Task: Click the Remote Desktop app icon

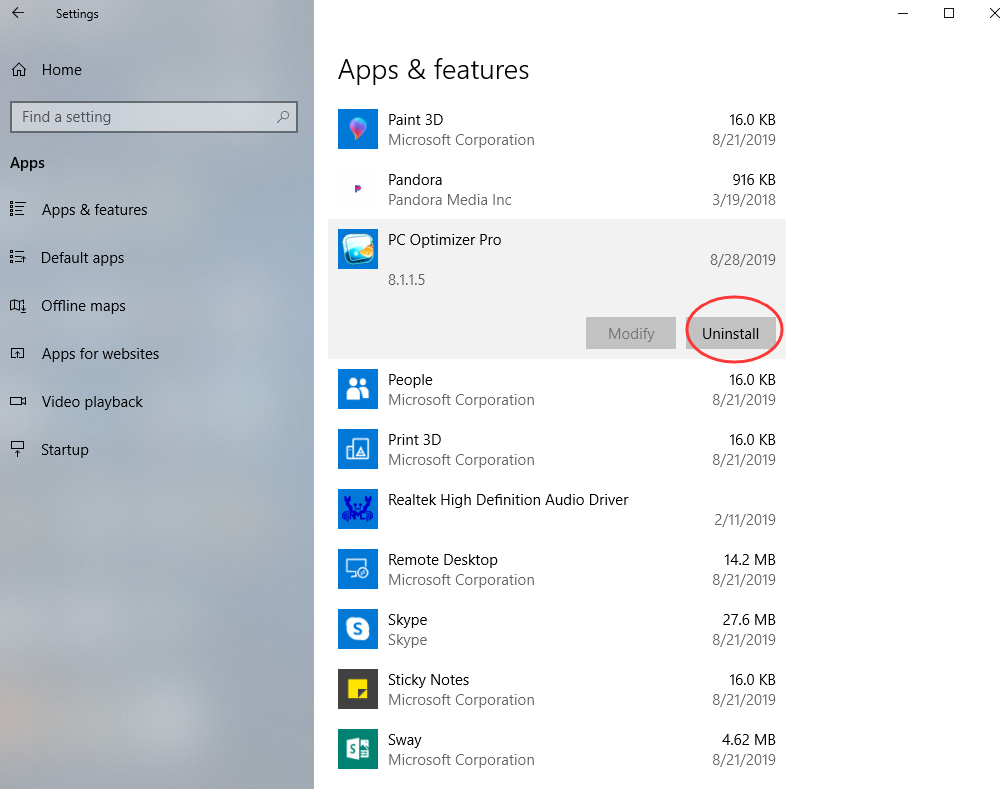Action: pyautogui.click(x=358, y=569)
